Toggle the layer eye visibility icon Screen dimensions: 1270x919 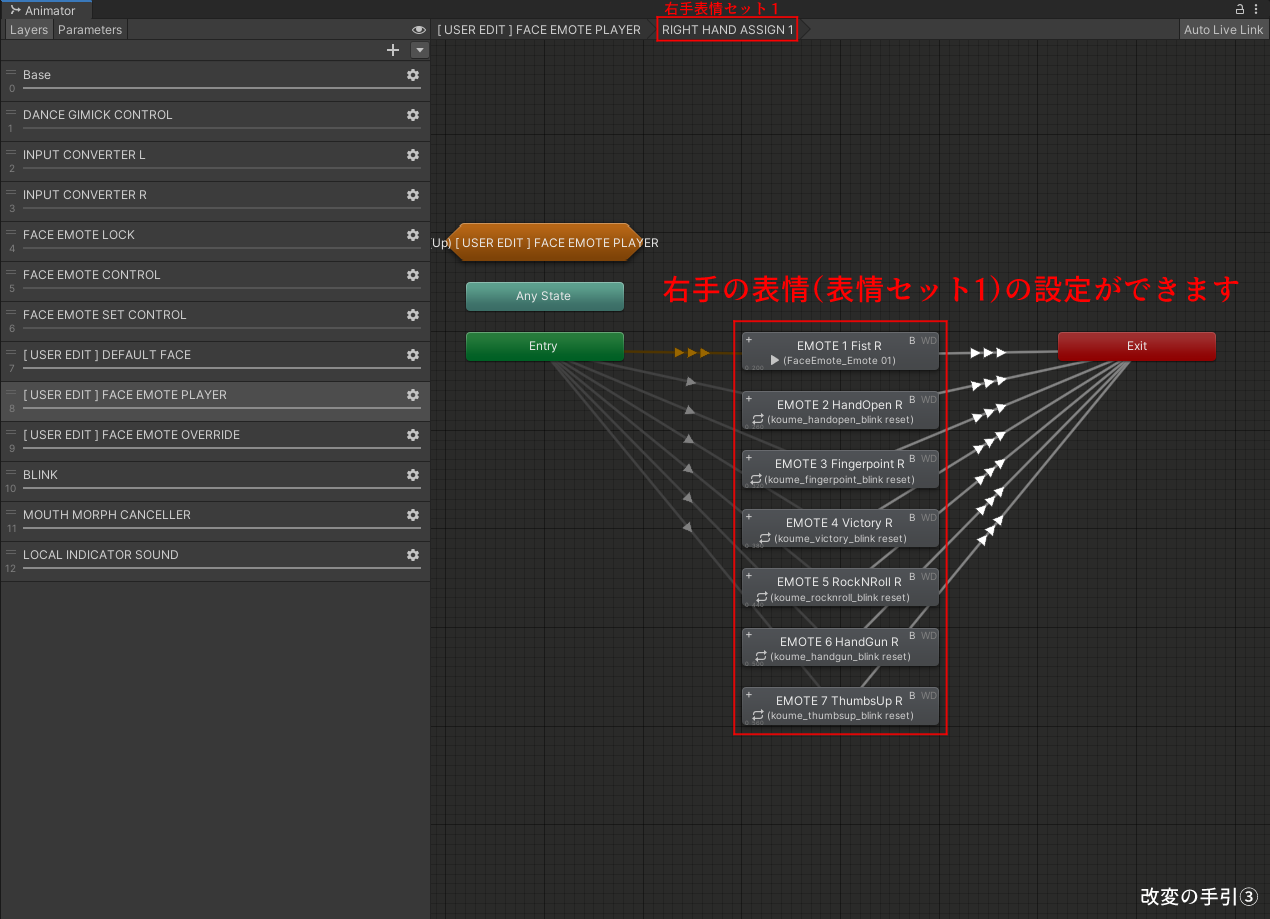[x=418, y=29]
